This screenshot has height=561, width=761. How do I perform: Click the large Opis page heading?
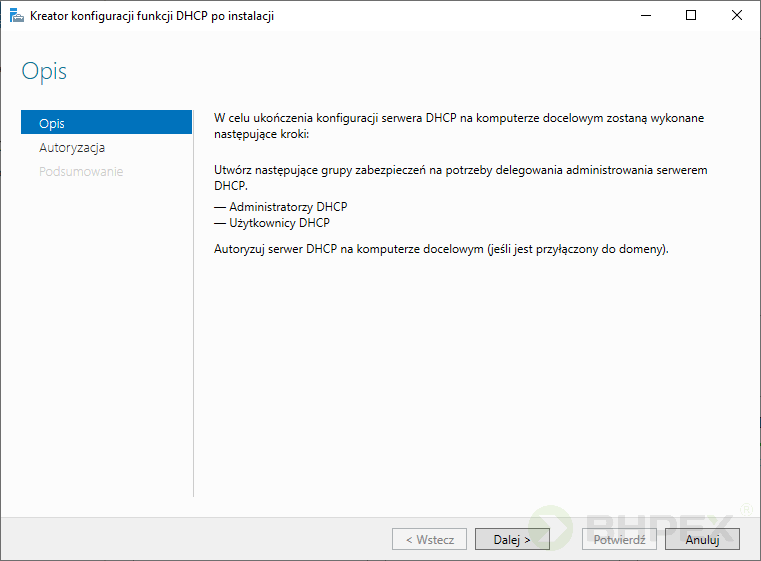pos(45,72)
